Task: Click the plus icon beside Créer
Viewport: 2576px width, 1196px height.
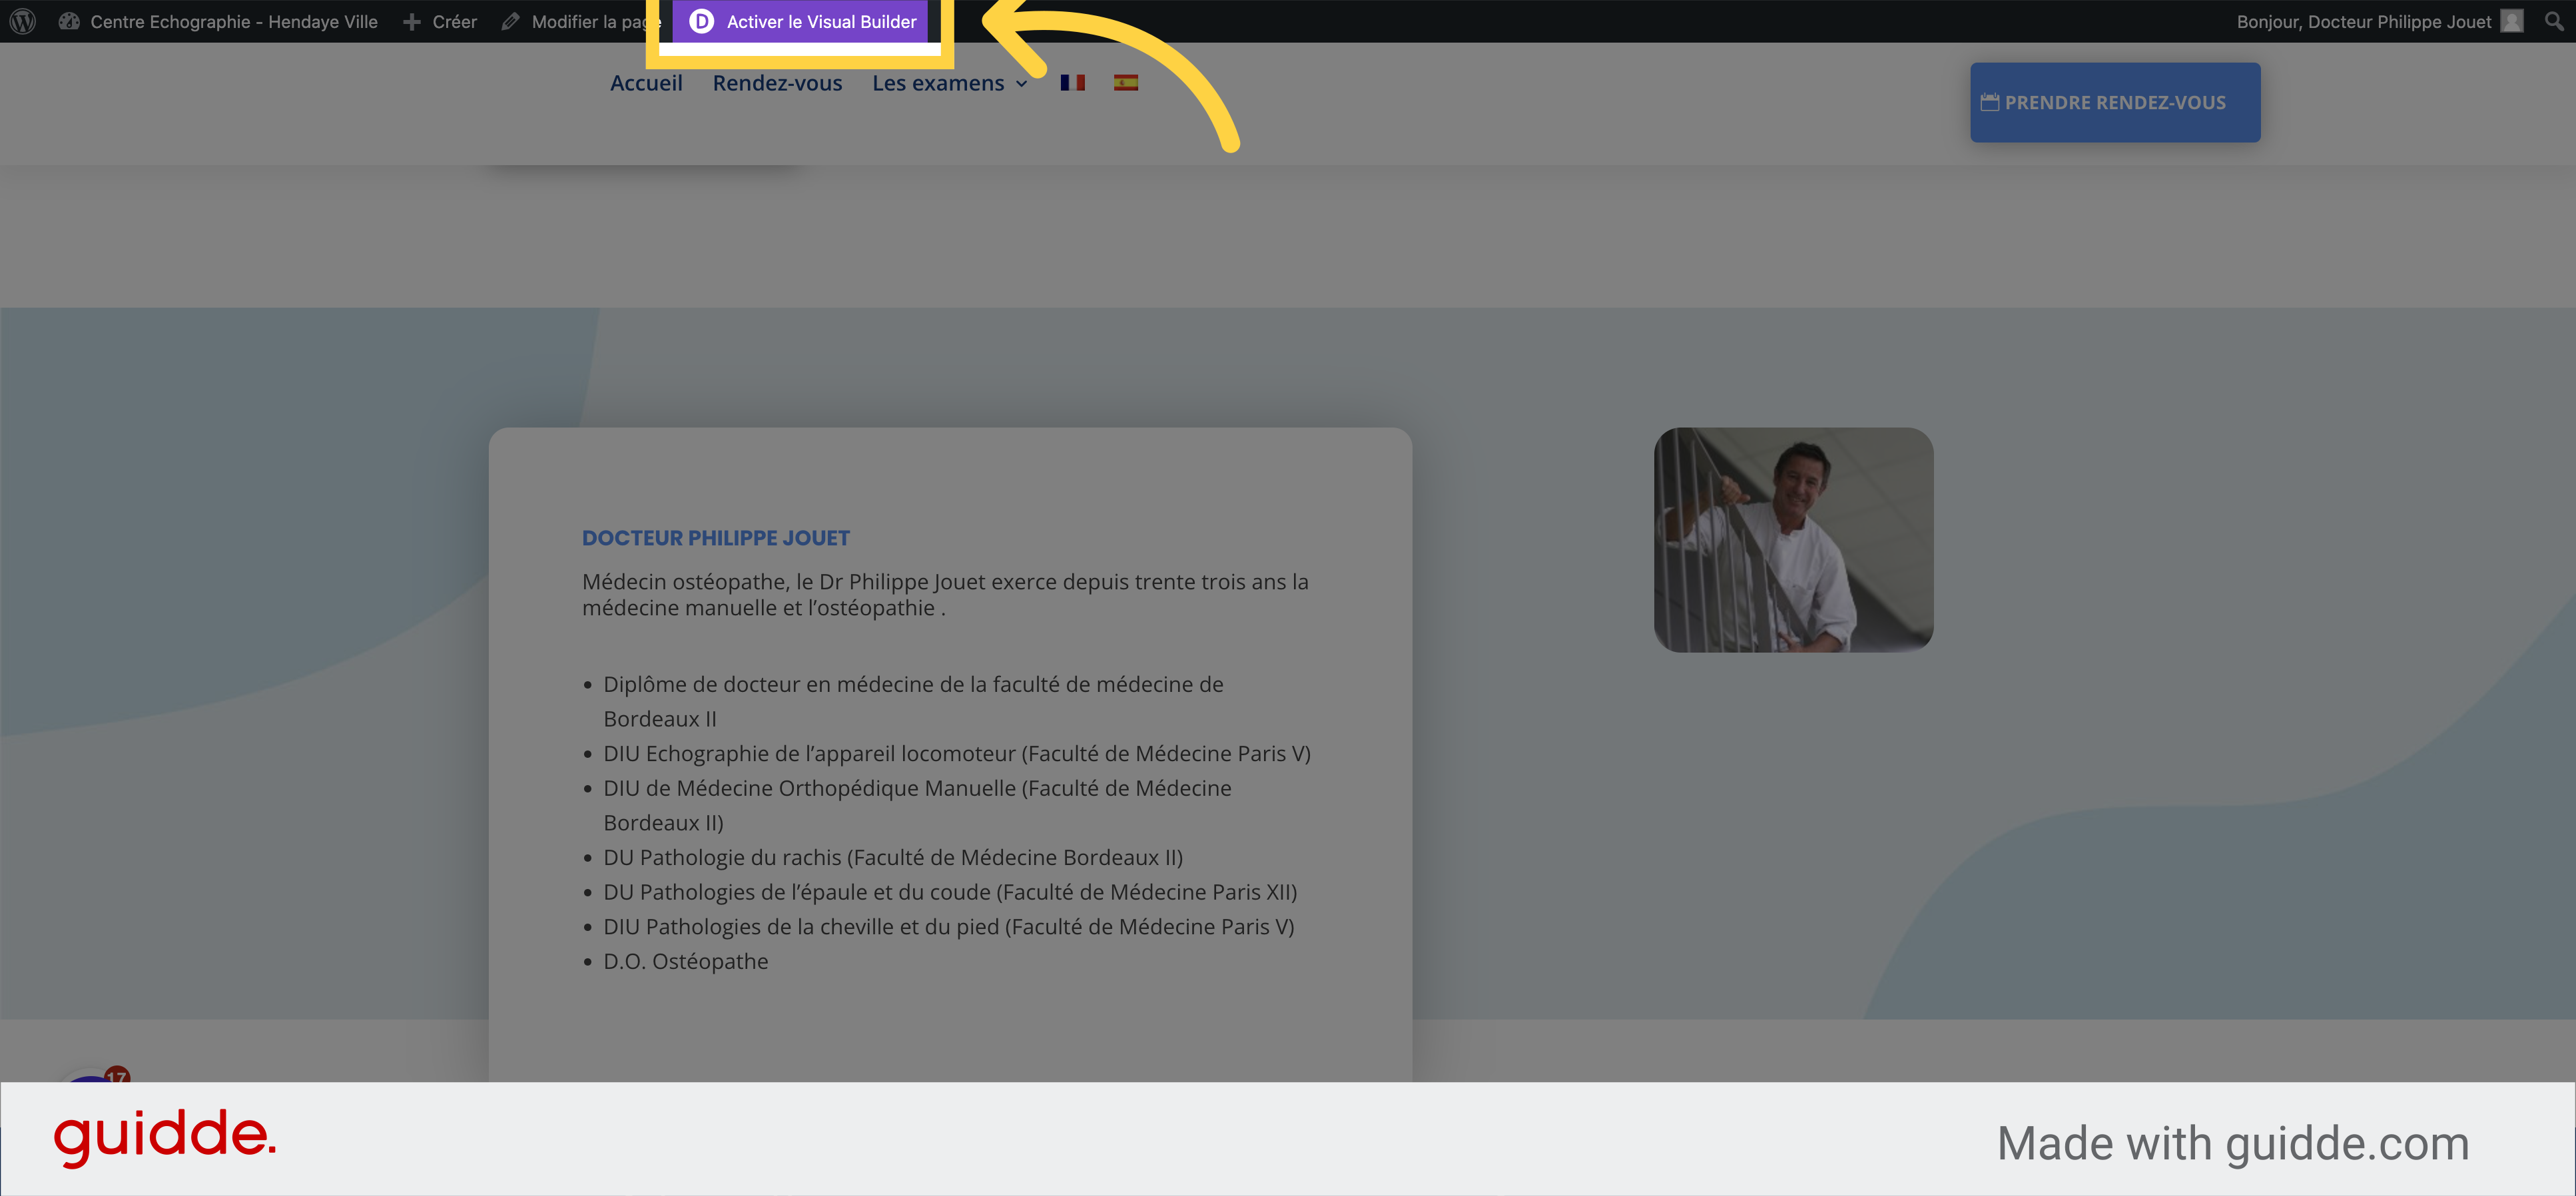Action: point(411,21)
